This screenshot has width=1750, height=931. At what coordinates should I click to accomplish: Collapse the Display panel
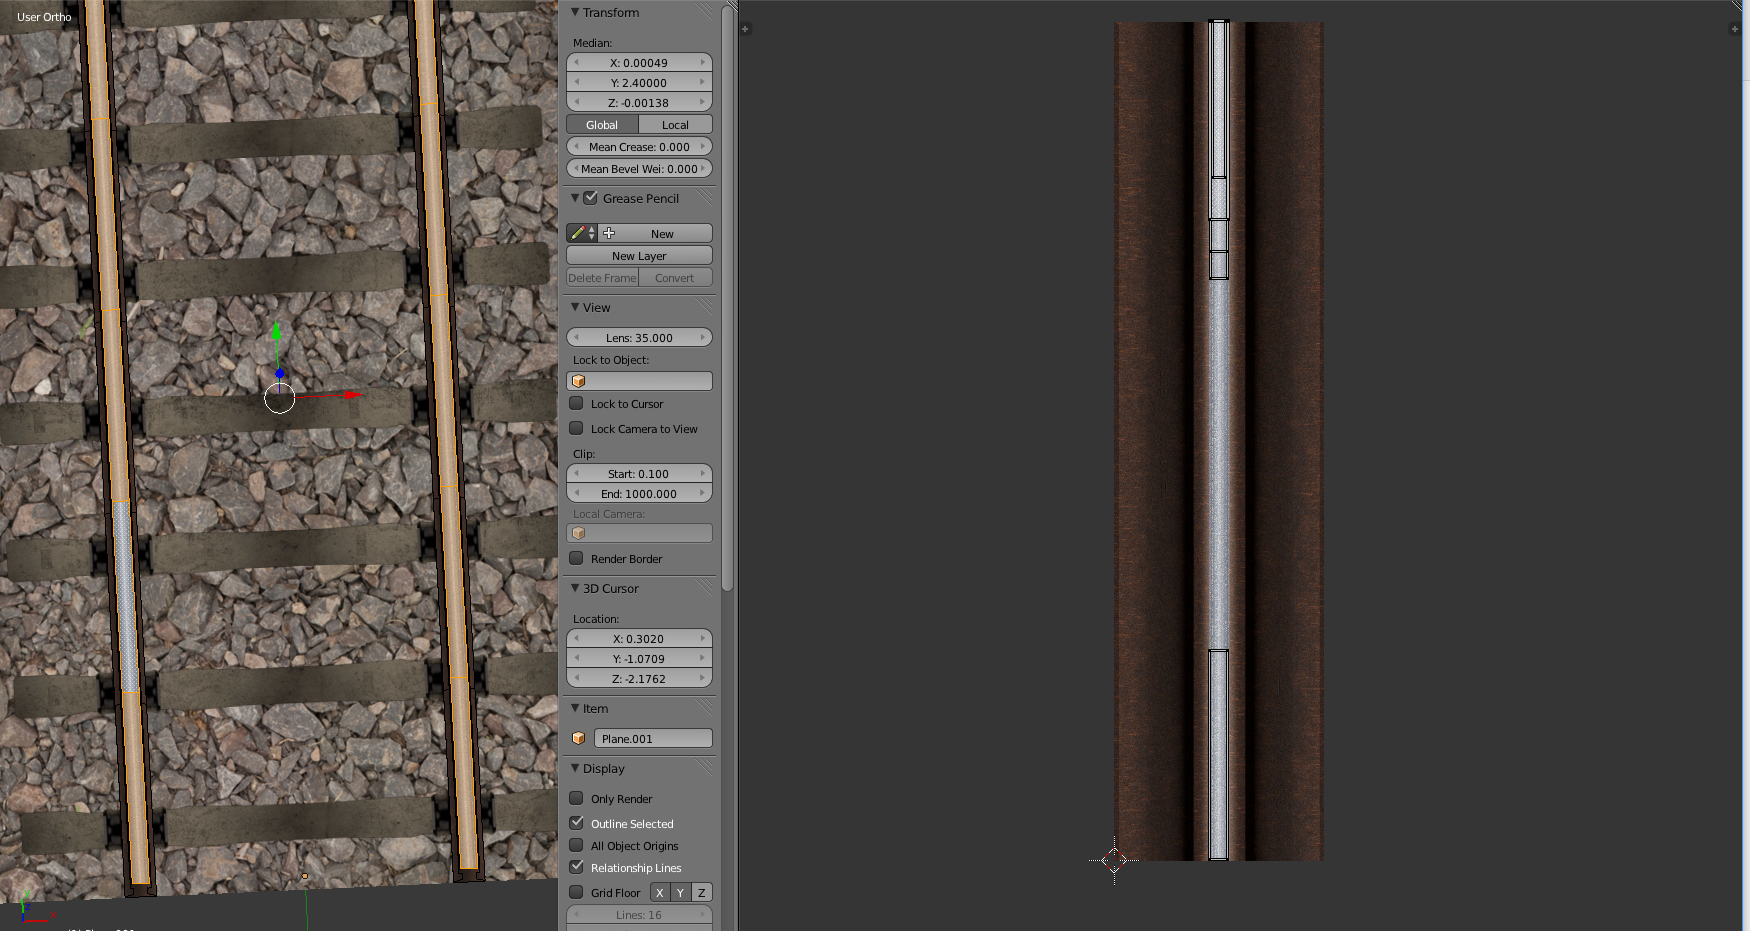[575, 769]
